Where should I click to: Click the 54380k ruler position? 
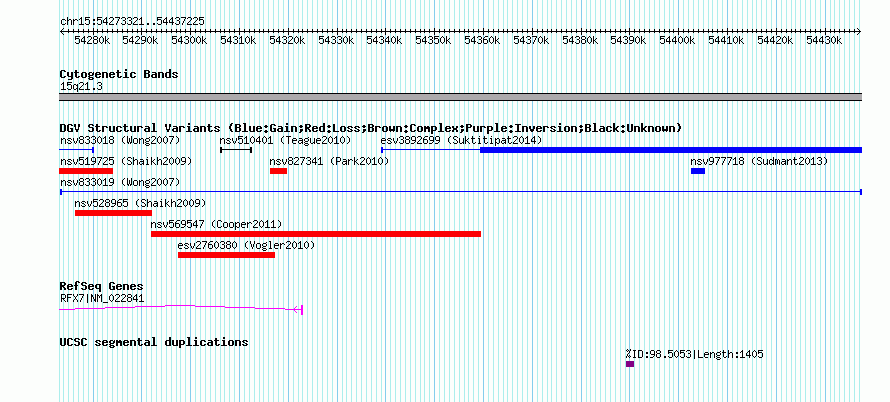coord(580,40)
